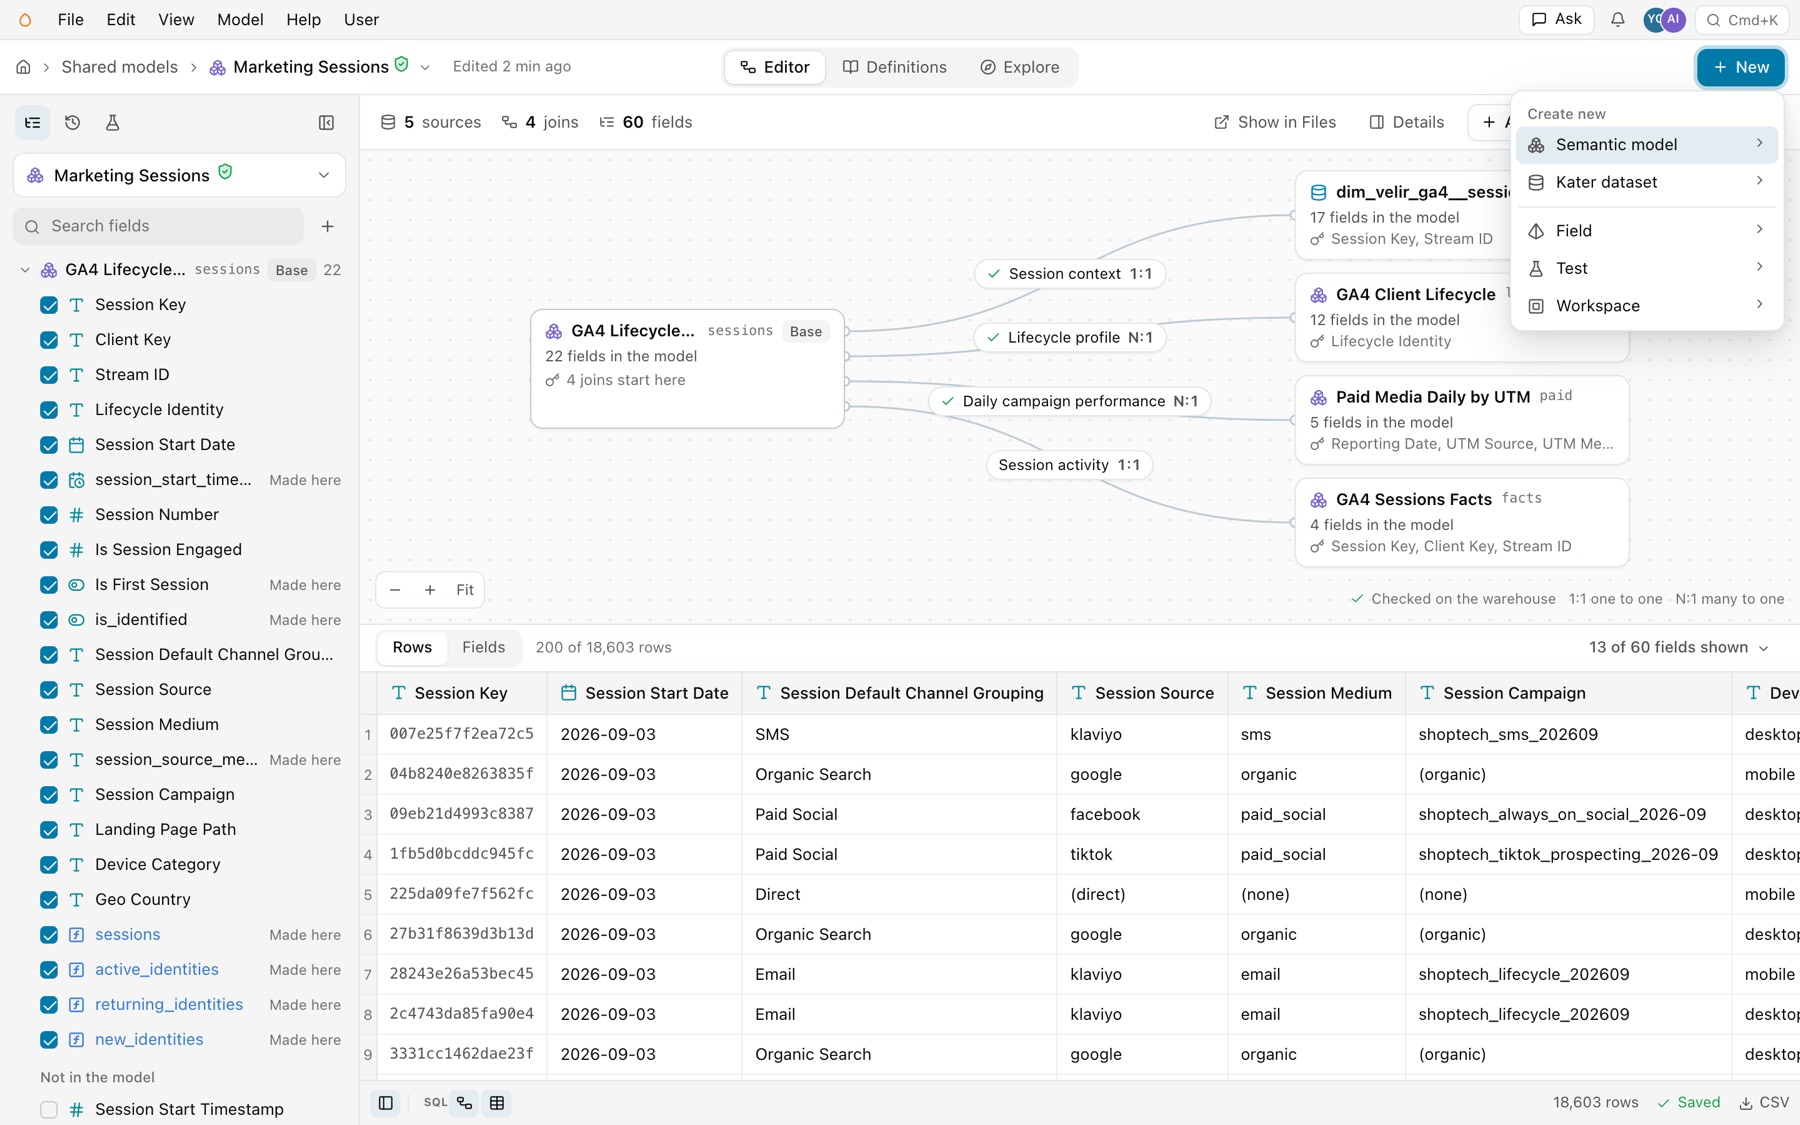The image size is (1800, 1125).
Task: Uncheck the Lifecycle Identity field checkbox
Action: 49,410
